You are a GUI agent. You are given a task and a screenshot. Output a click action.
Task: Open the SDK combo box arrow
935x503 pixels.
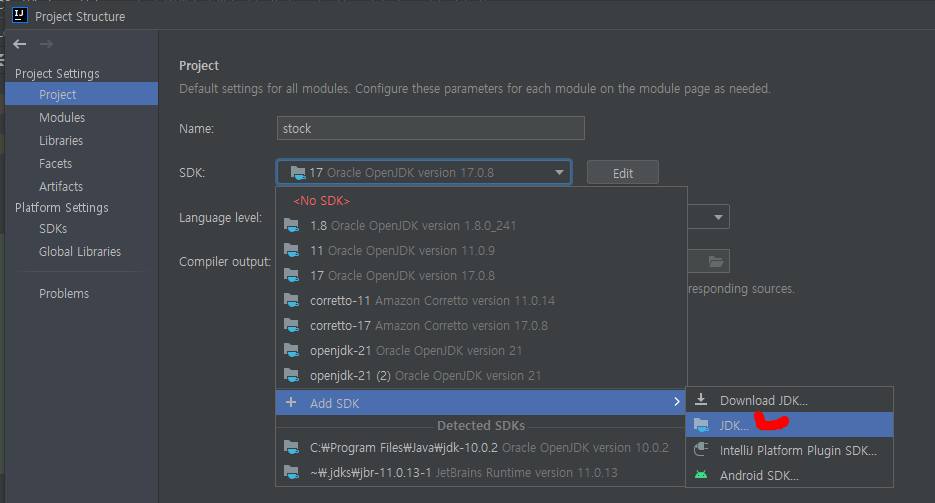coord(559,172)
